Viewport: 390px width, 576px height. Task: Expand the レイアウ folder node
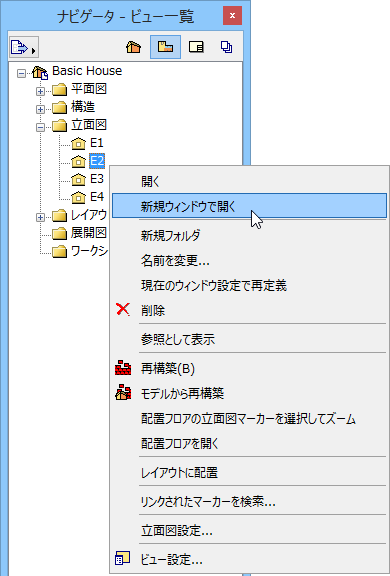click(x=40, y=217)
